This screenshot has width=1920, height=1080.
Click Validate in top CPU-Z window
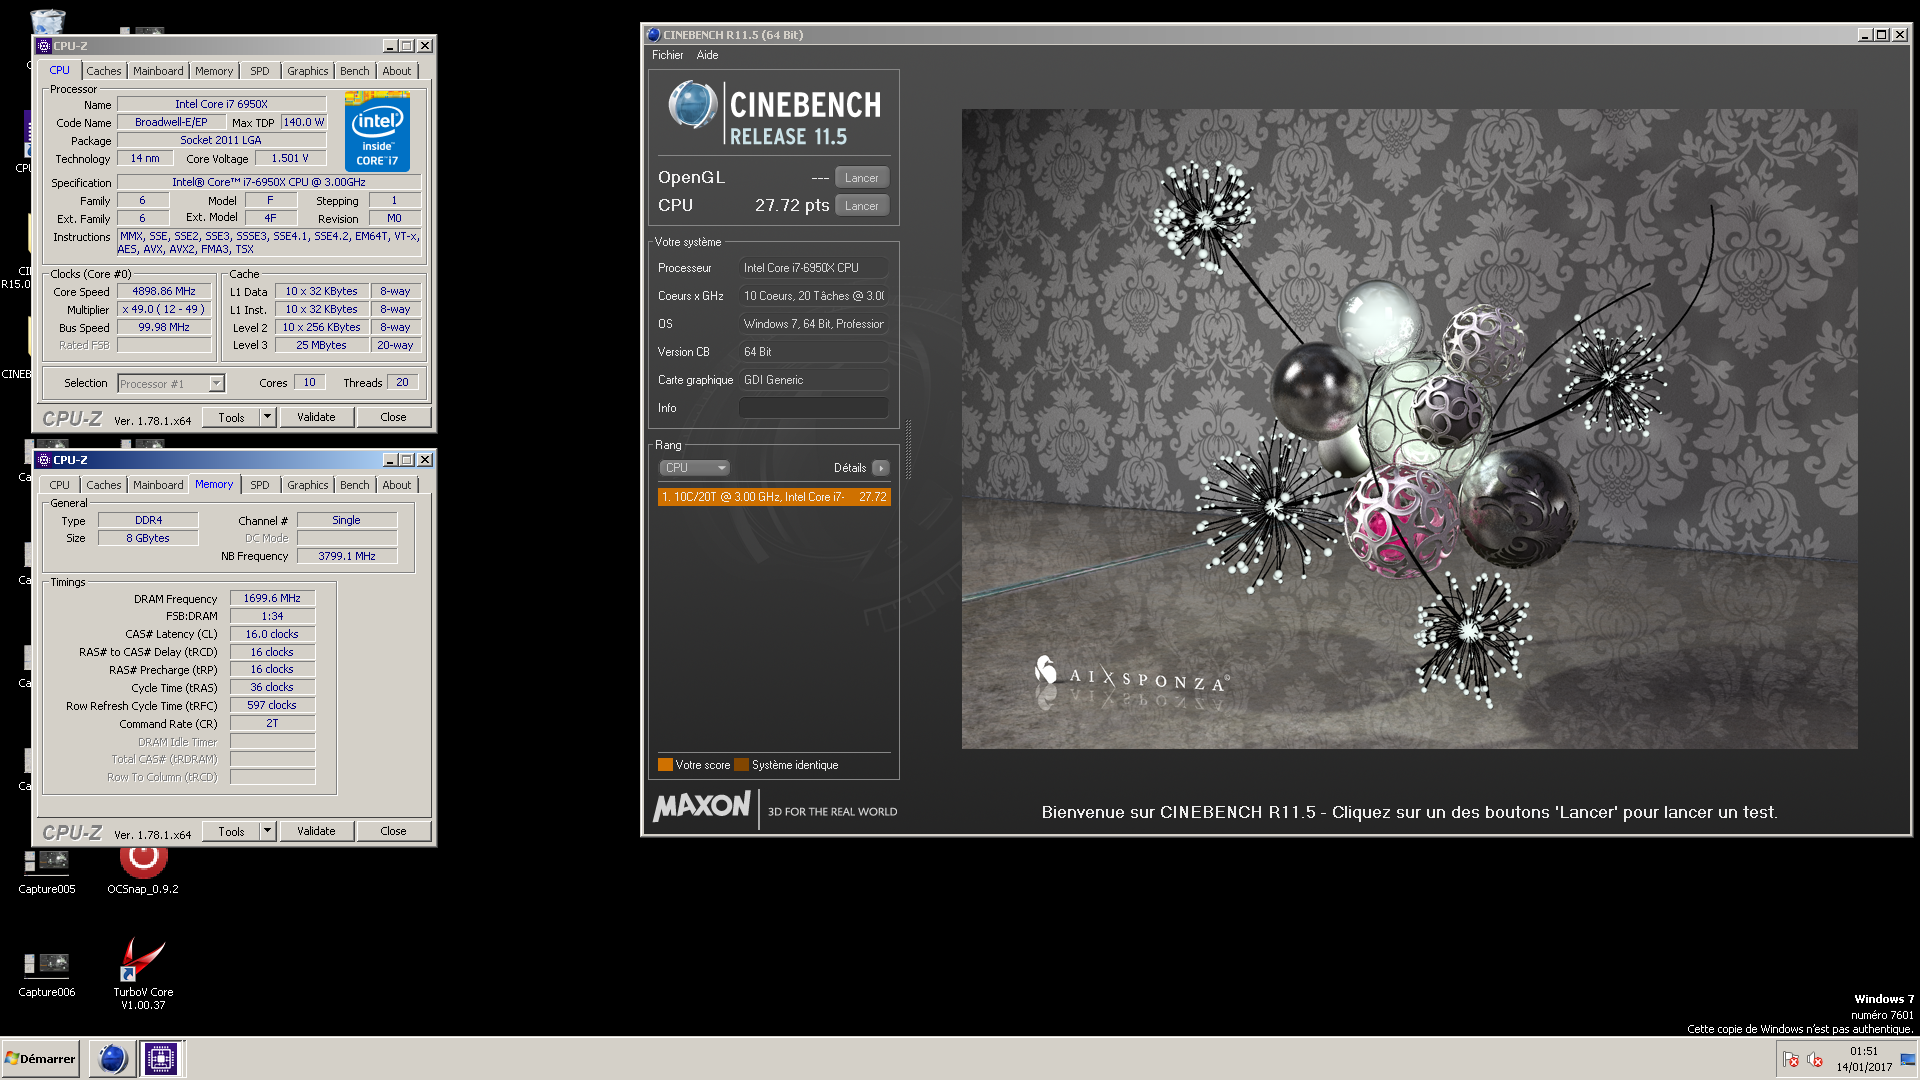[316, 417]
